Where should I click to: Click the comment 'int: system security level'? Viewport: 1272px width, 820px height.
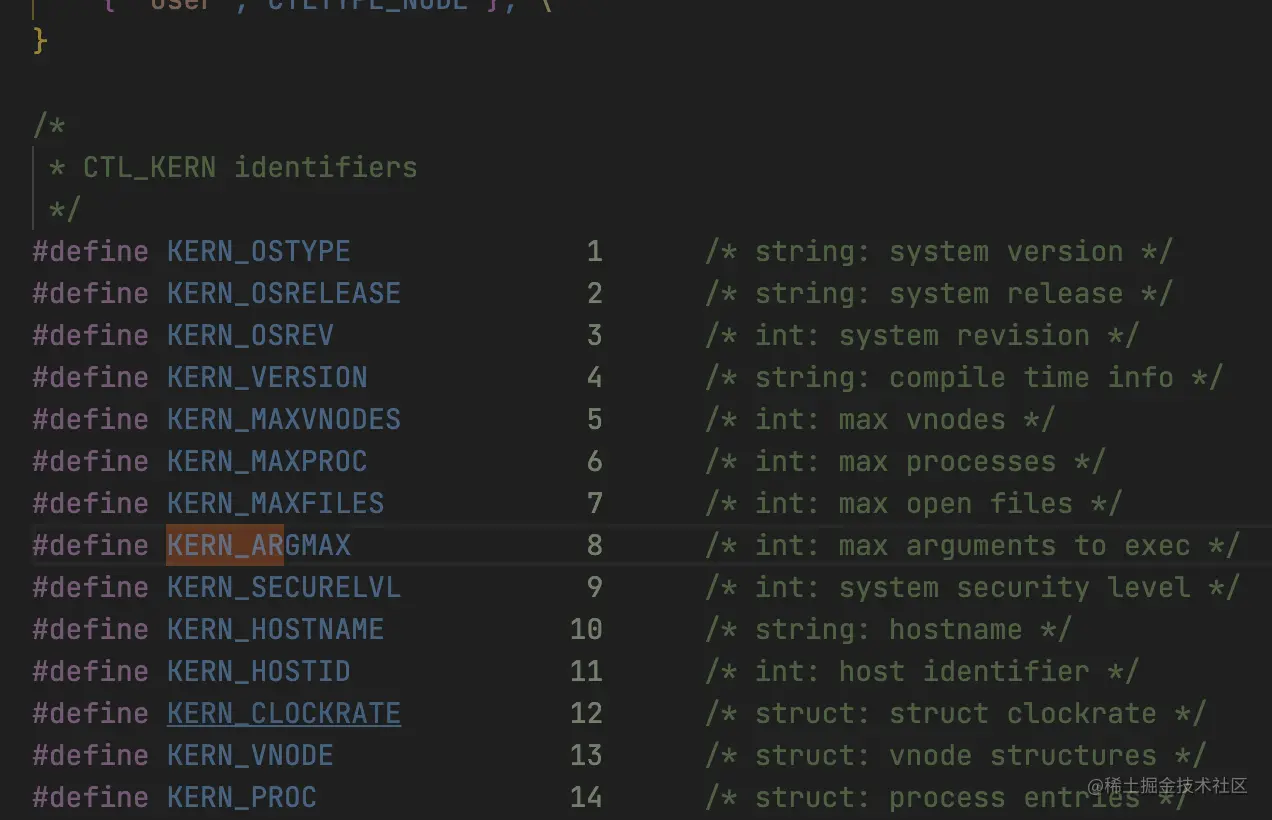972,587
